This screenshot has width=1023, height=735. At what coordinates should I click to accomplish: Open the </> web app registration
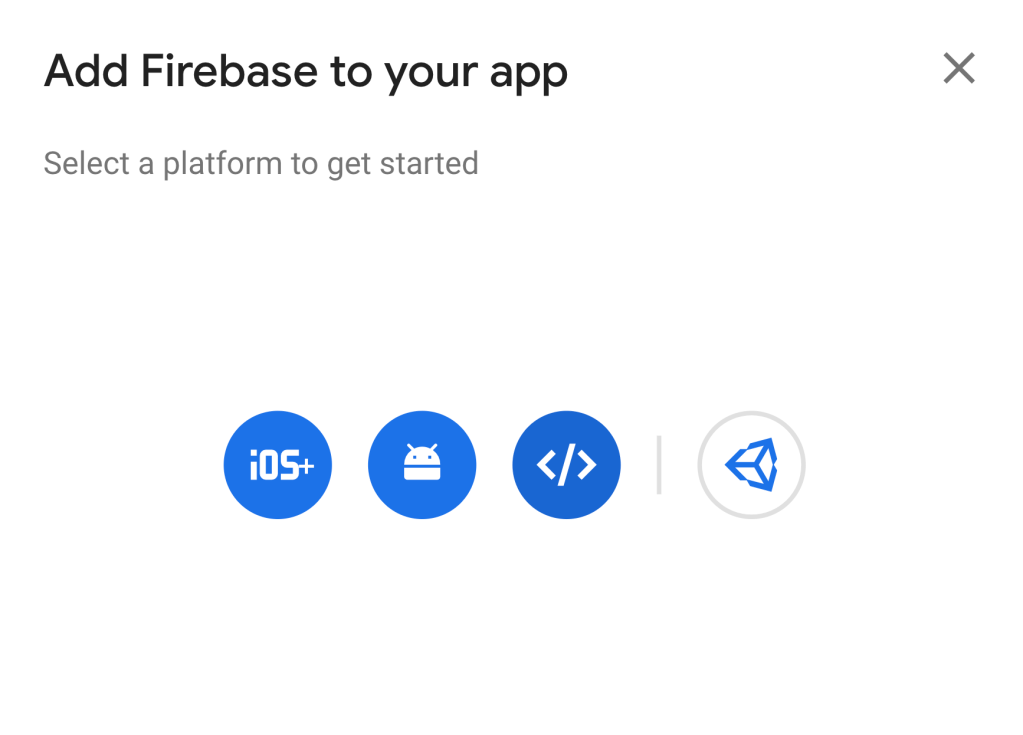tap(566, 465)
